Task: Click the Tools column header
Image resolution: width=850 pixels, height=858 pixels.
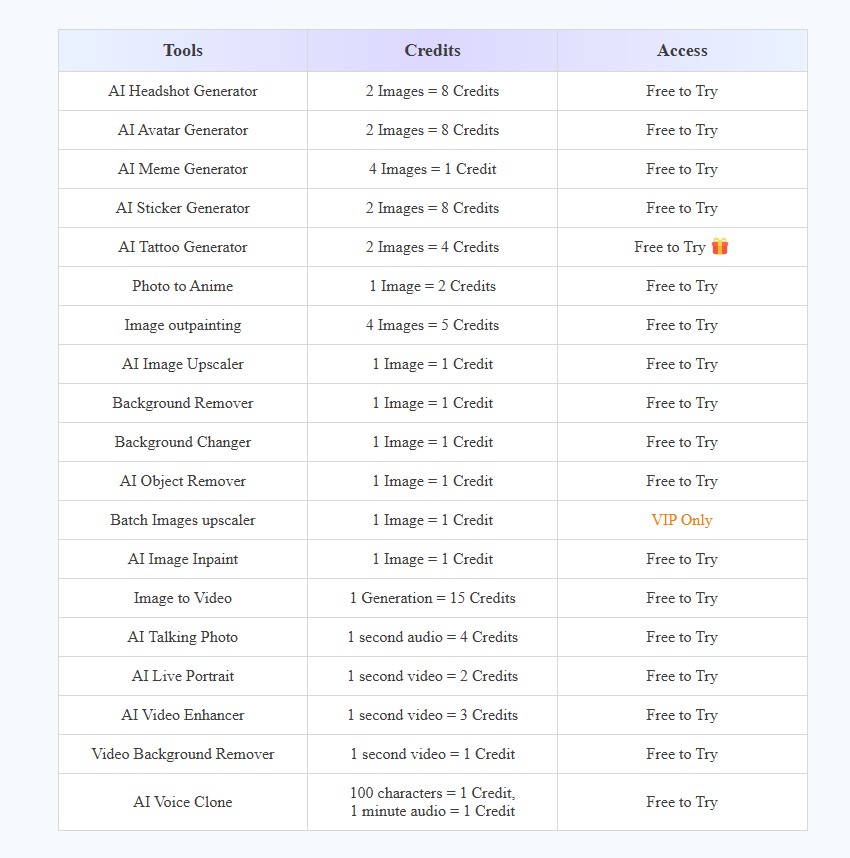Action: point(183,51)
